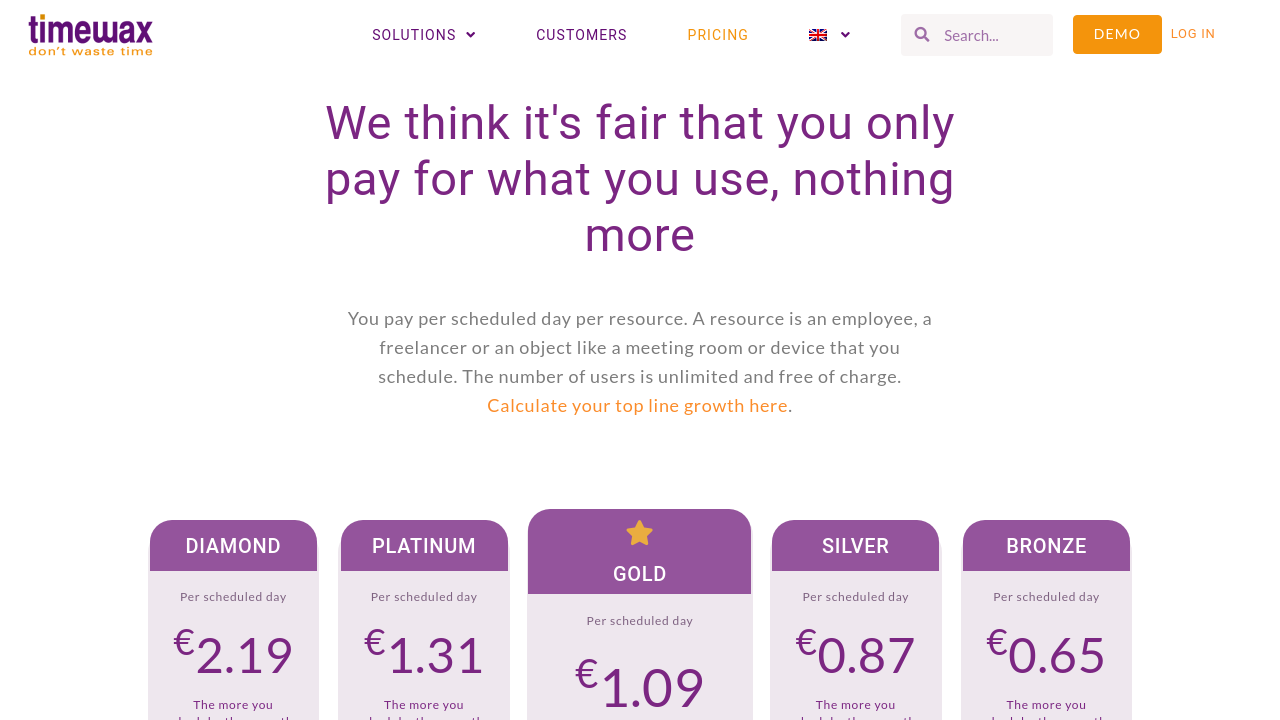
Task: Go to the Customers page
Action: (x=581, y=35)
